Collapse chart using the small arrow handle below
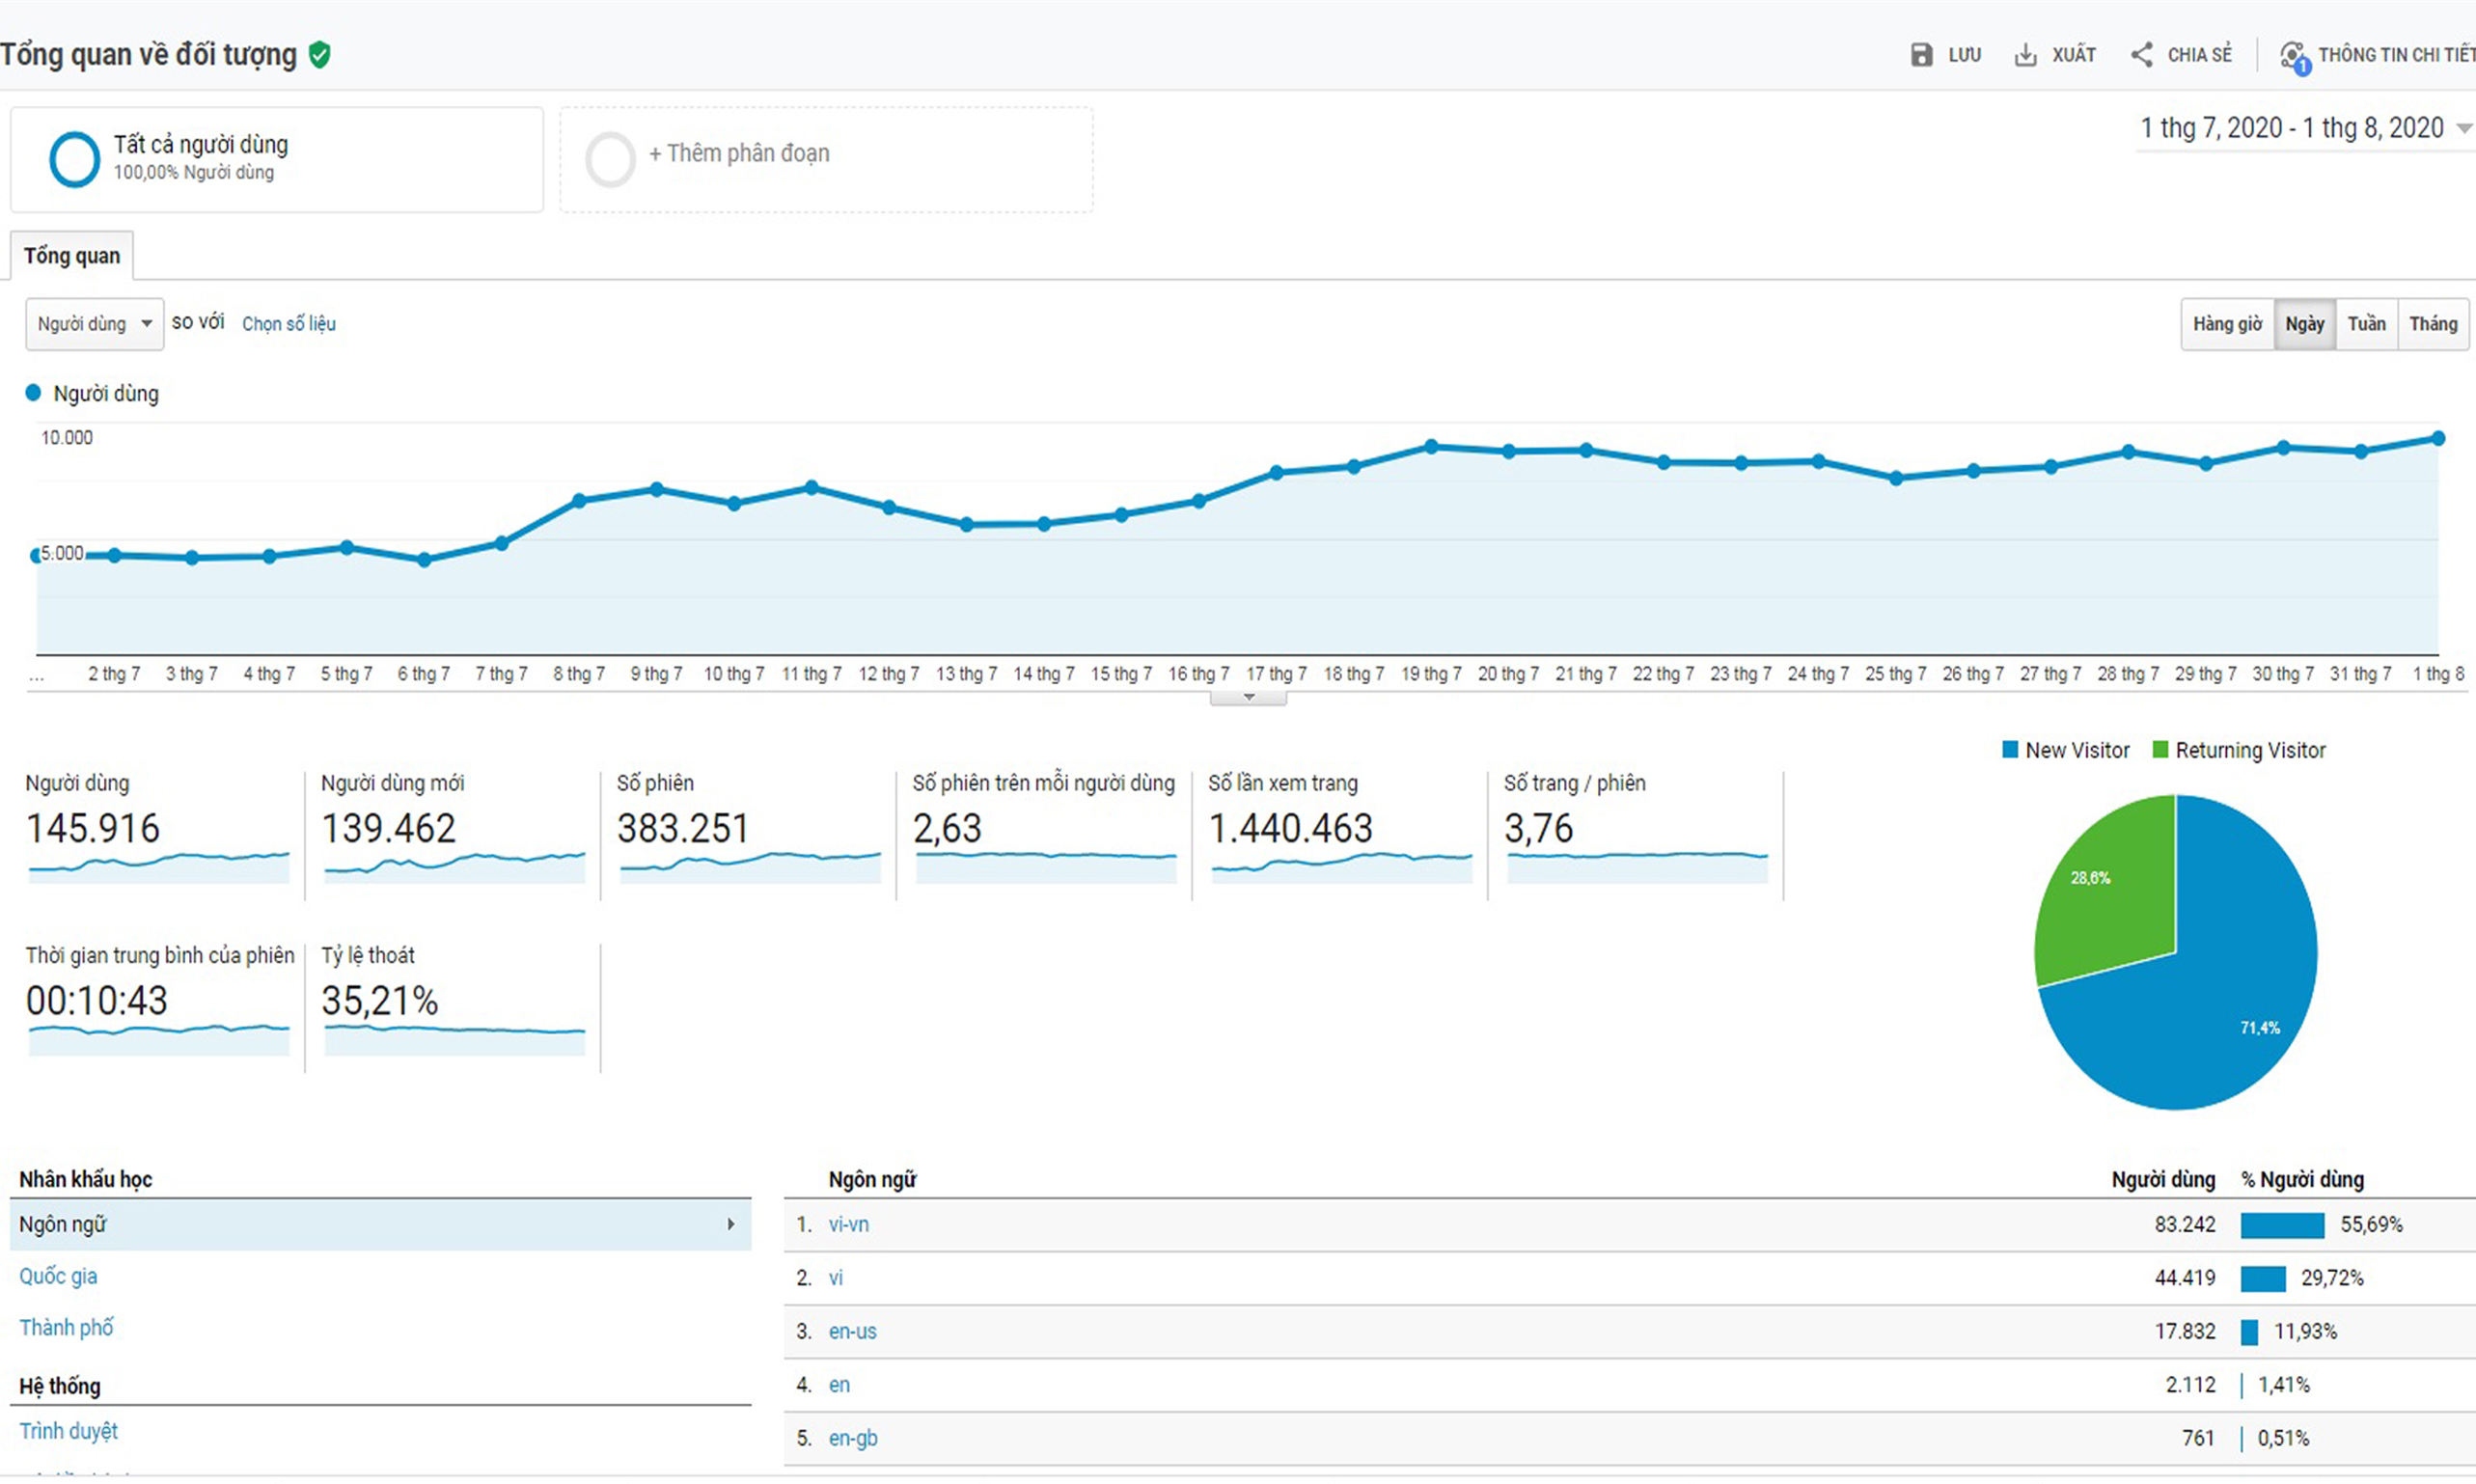Screen dimensions: 2476x1484 [x=1248, y=697]
